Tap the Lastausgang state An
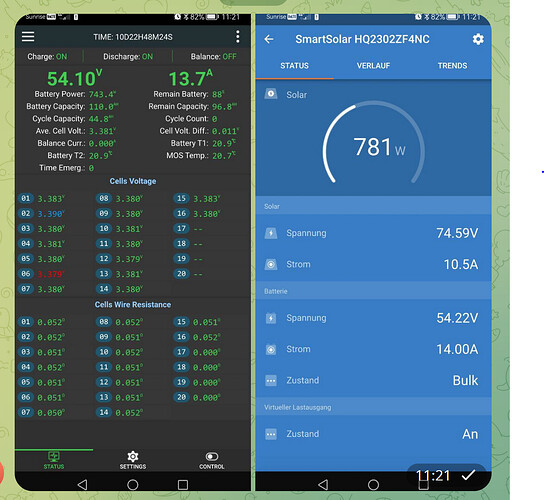 coord(470,434)
